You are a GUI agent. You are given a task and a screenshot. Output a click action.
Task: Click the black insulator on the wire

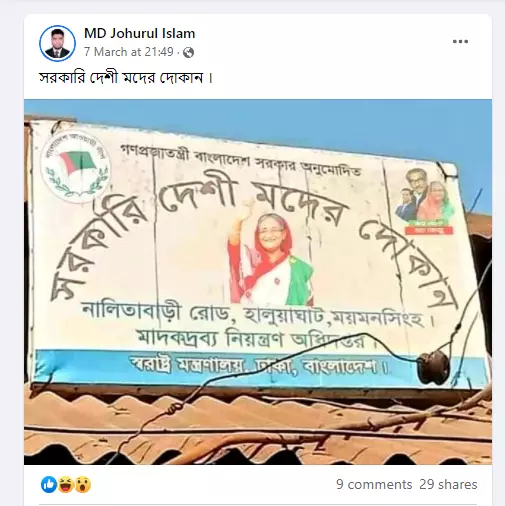tap(433, 367)
